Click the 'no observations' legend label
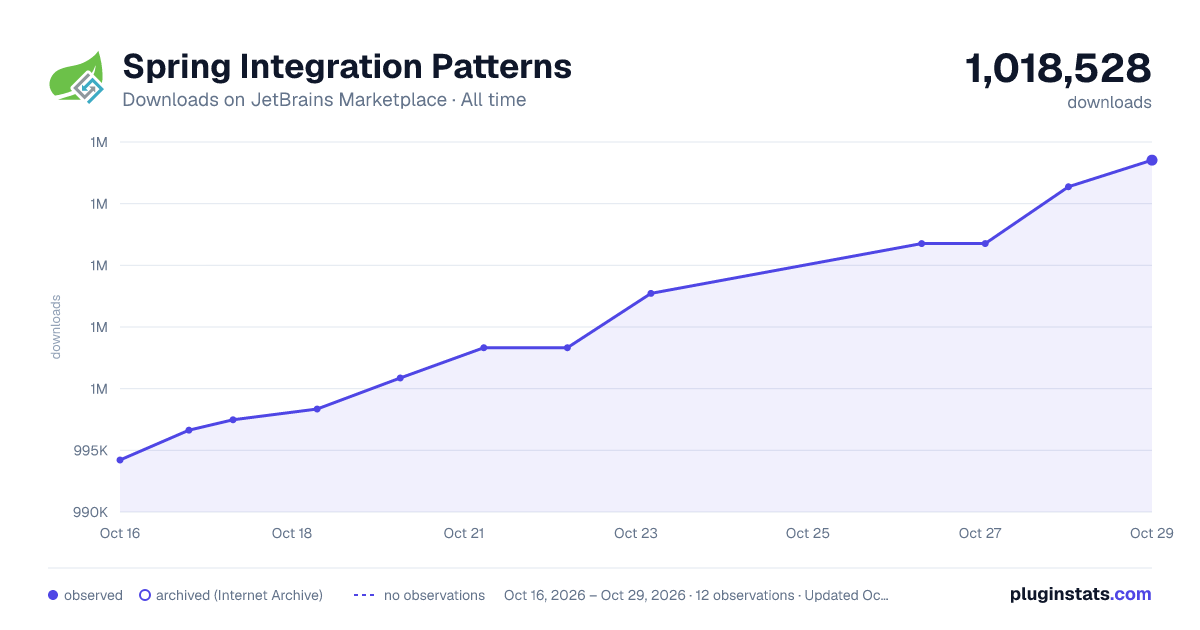The image size is (1200, 630). click(434, 595)
